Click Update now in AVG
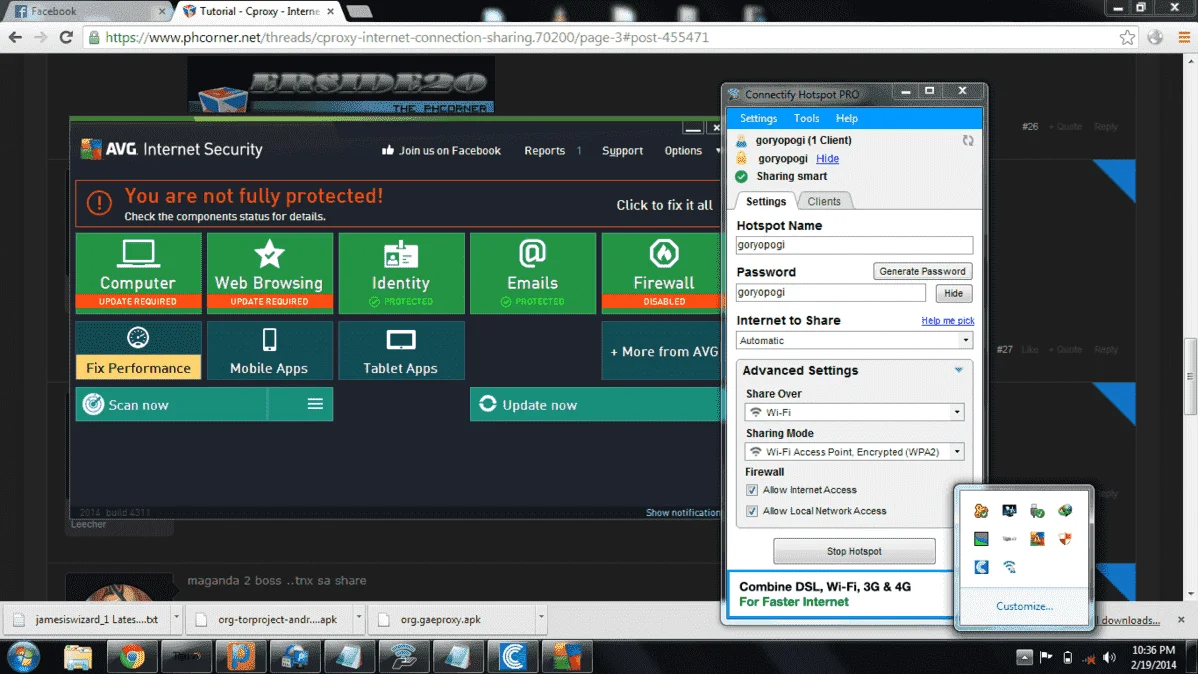This screenshot has width=1198, height=674. 596,404
